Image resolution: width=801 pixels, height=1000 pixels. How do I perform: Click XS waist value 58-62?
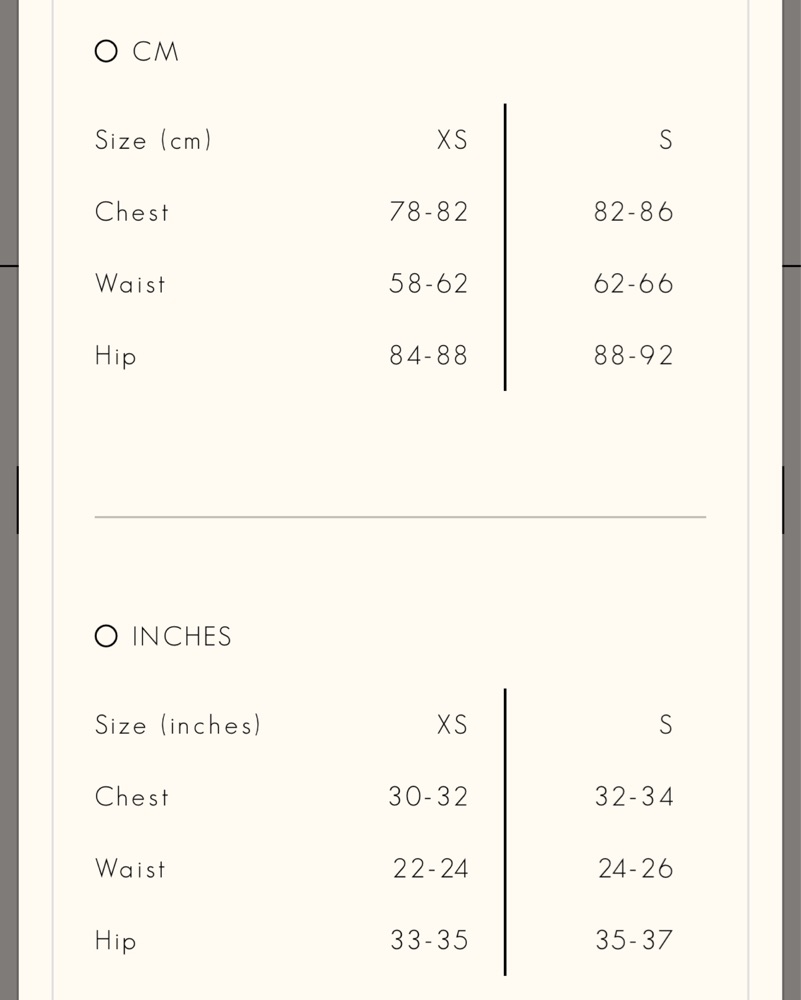tap(429, 284)
